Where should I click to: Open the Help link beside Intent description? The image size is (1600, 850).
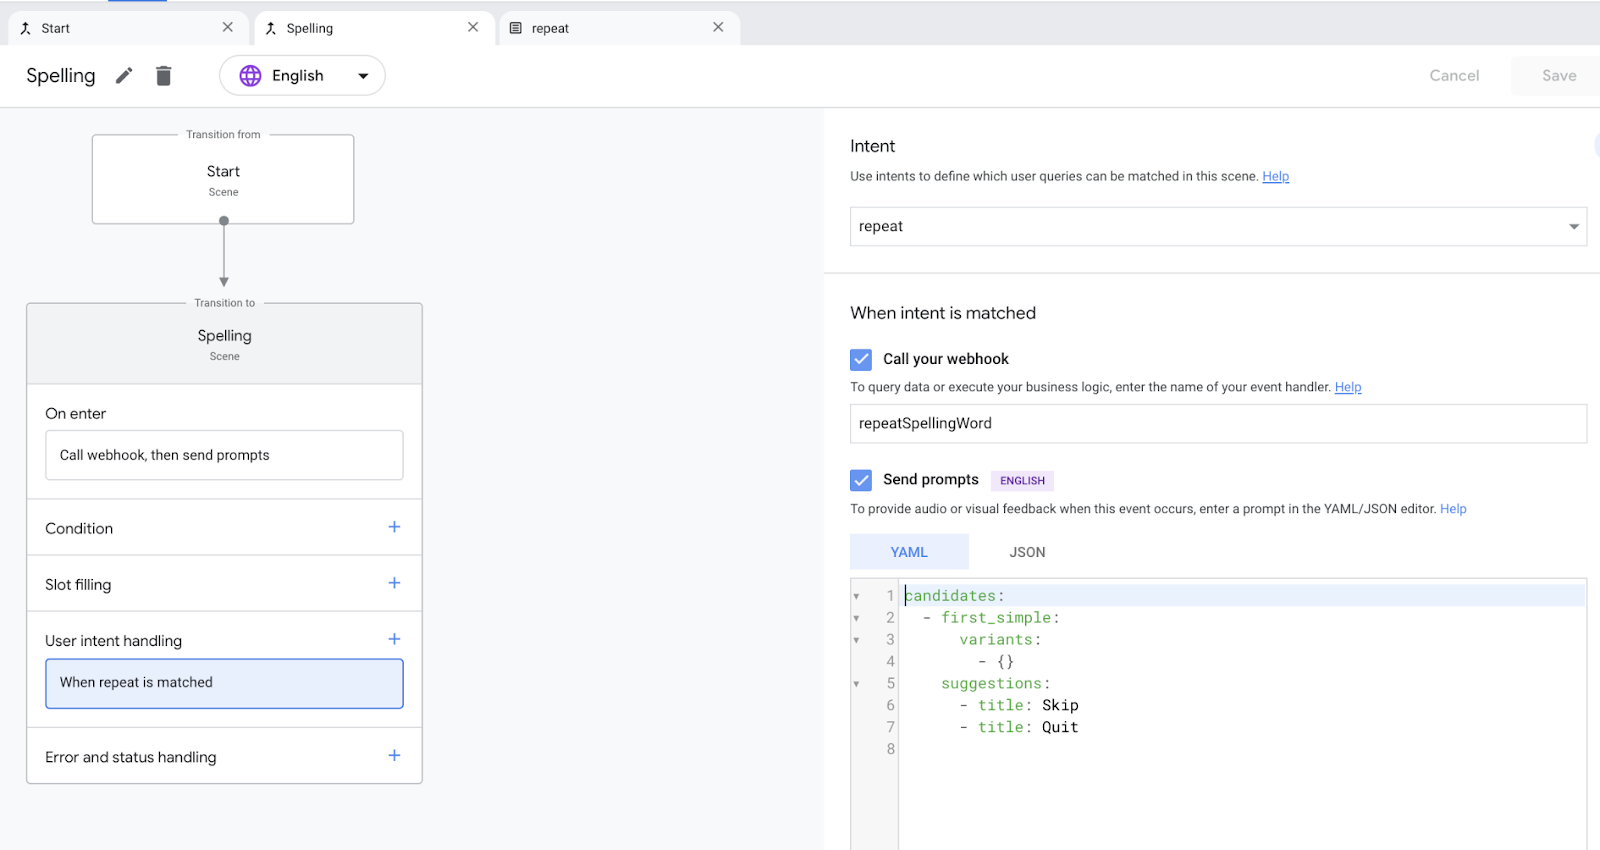tap(1275, 177)
